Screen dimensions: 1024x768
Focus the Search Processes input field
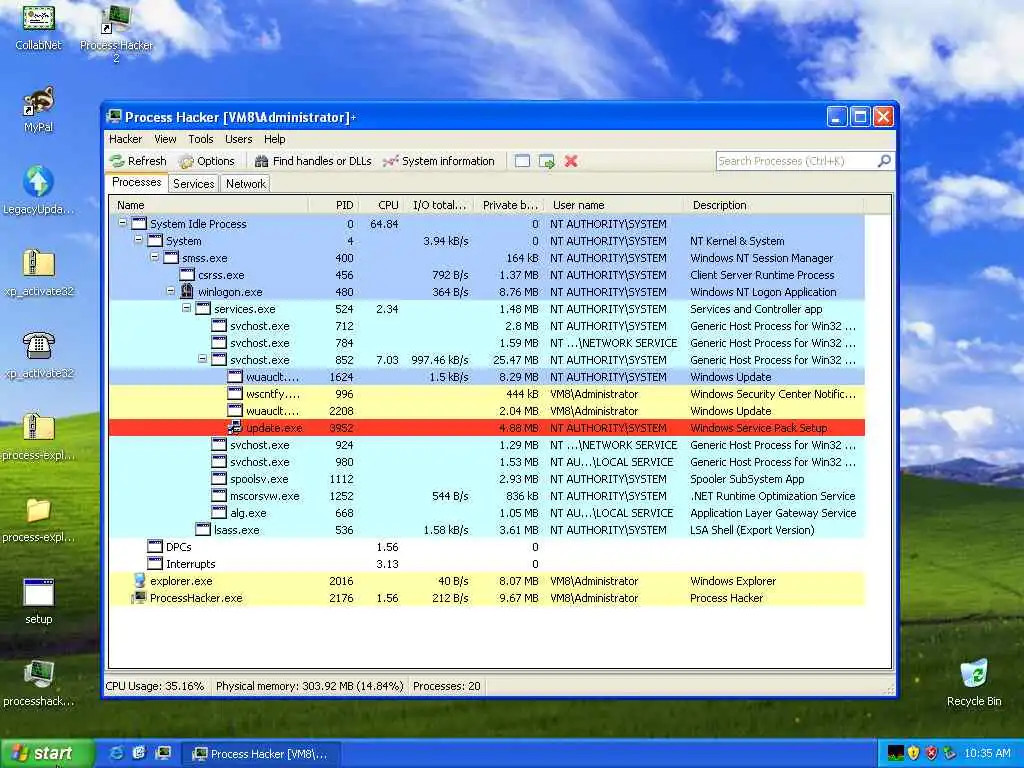click(797, 161)
